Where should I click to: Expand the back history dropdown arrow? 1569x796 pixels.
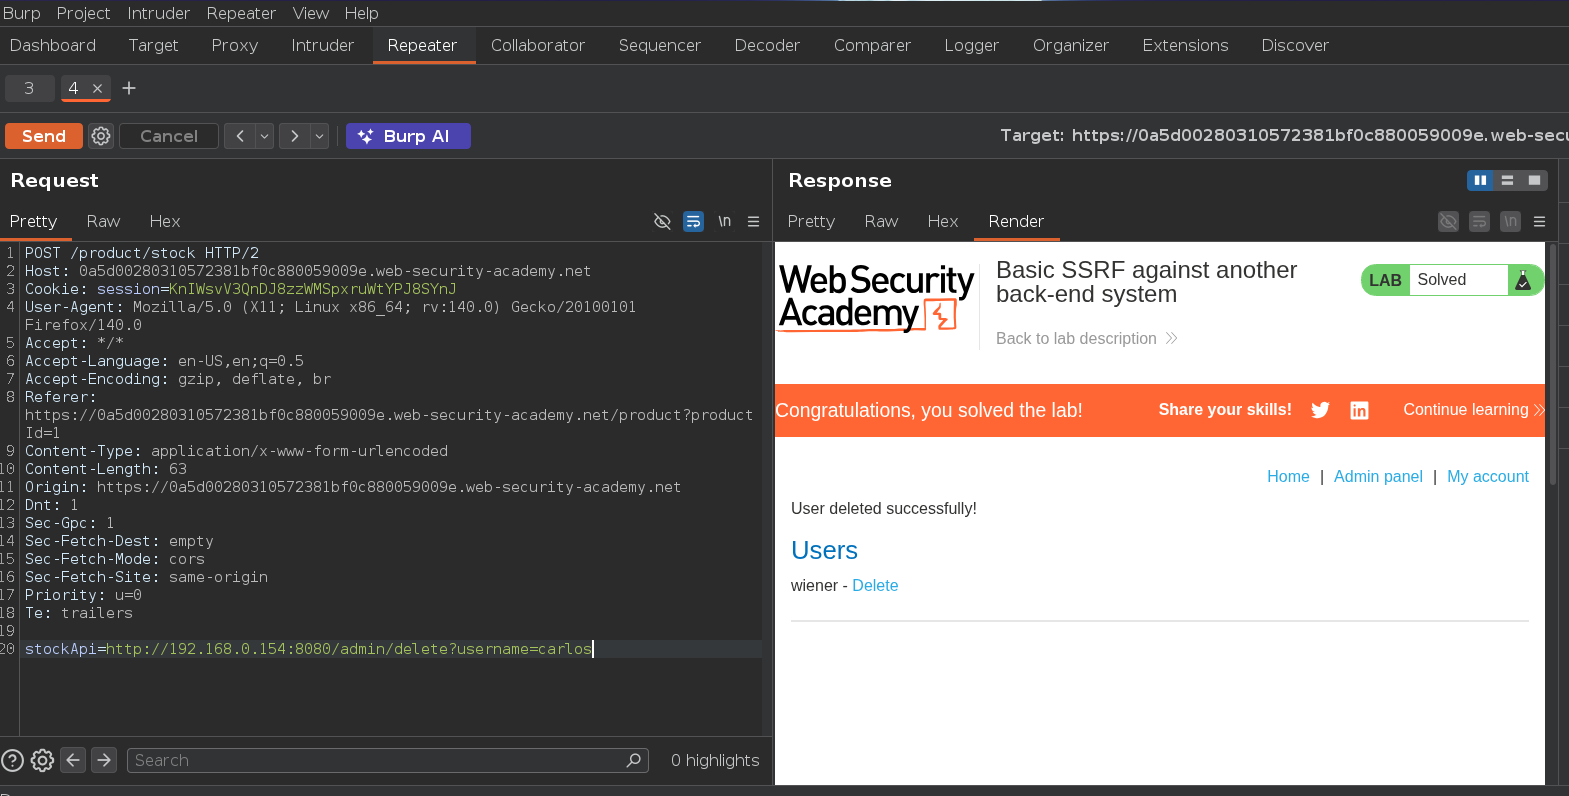(265, 136)
